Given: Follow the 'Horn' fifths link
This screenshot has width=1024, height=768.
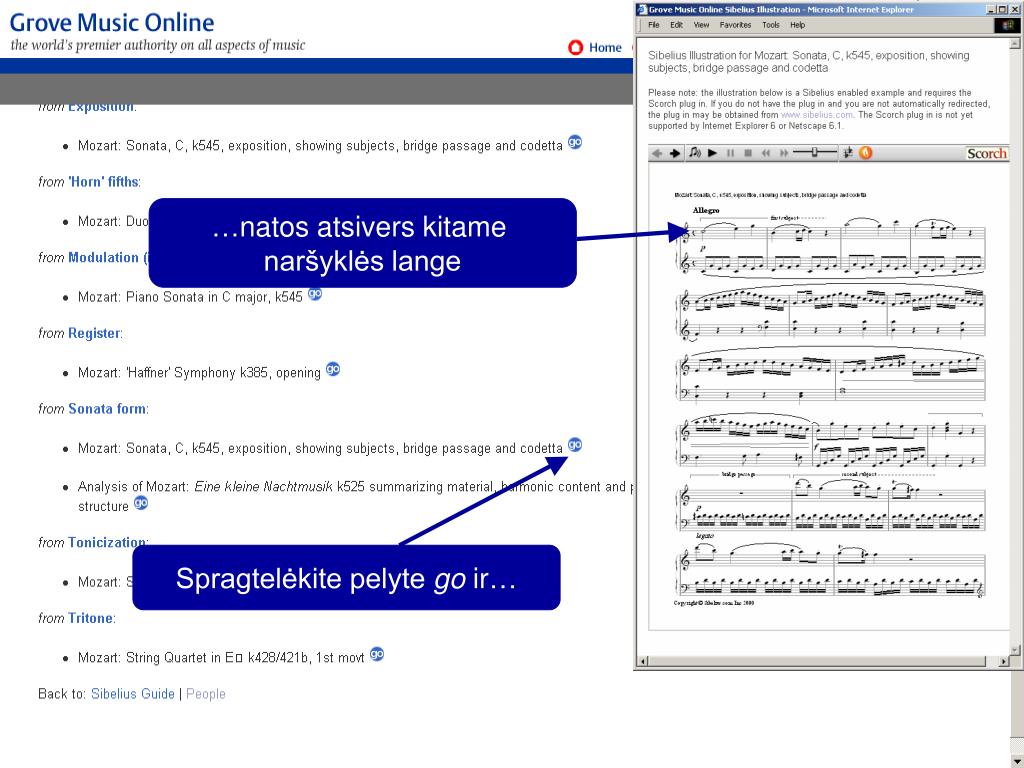Looking at the screenshot, I should (103, 182).
